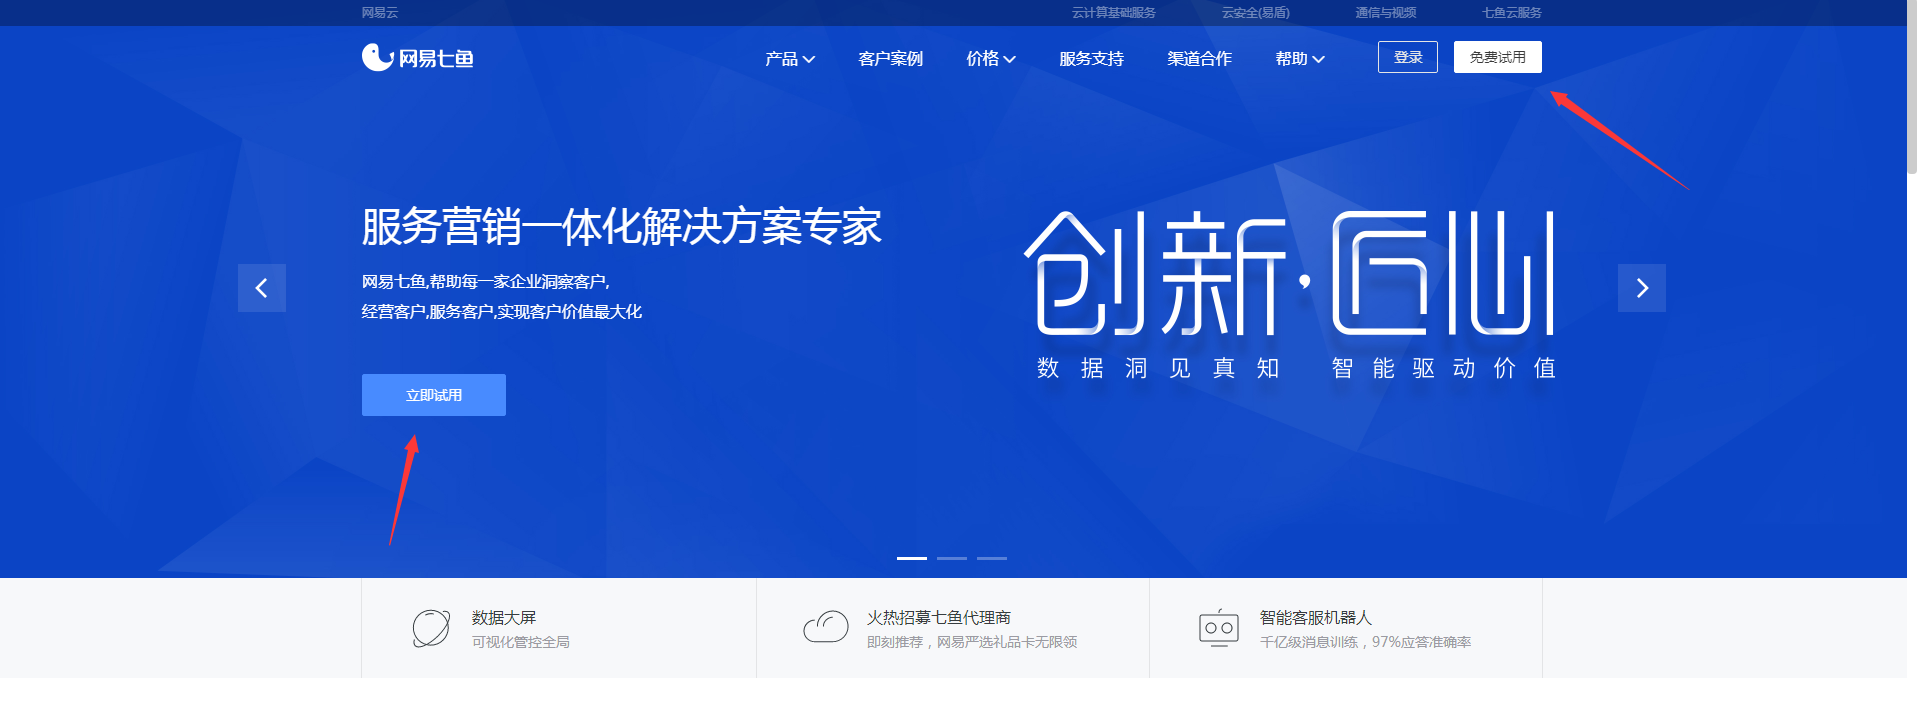Open 云安全(易盾) in top bar
The width and height of the screenshot is (1917, 701).
click(x=1256, y=13)
